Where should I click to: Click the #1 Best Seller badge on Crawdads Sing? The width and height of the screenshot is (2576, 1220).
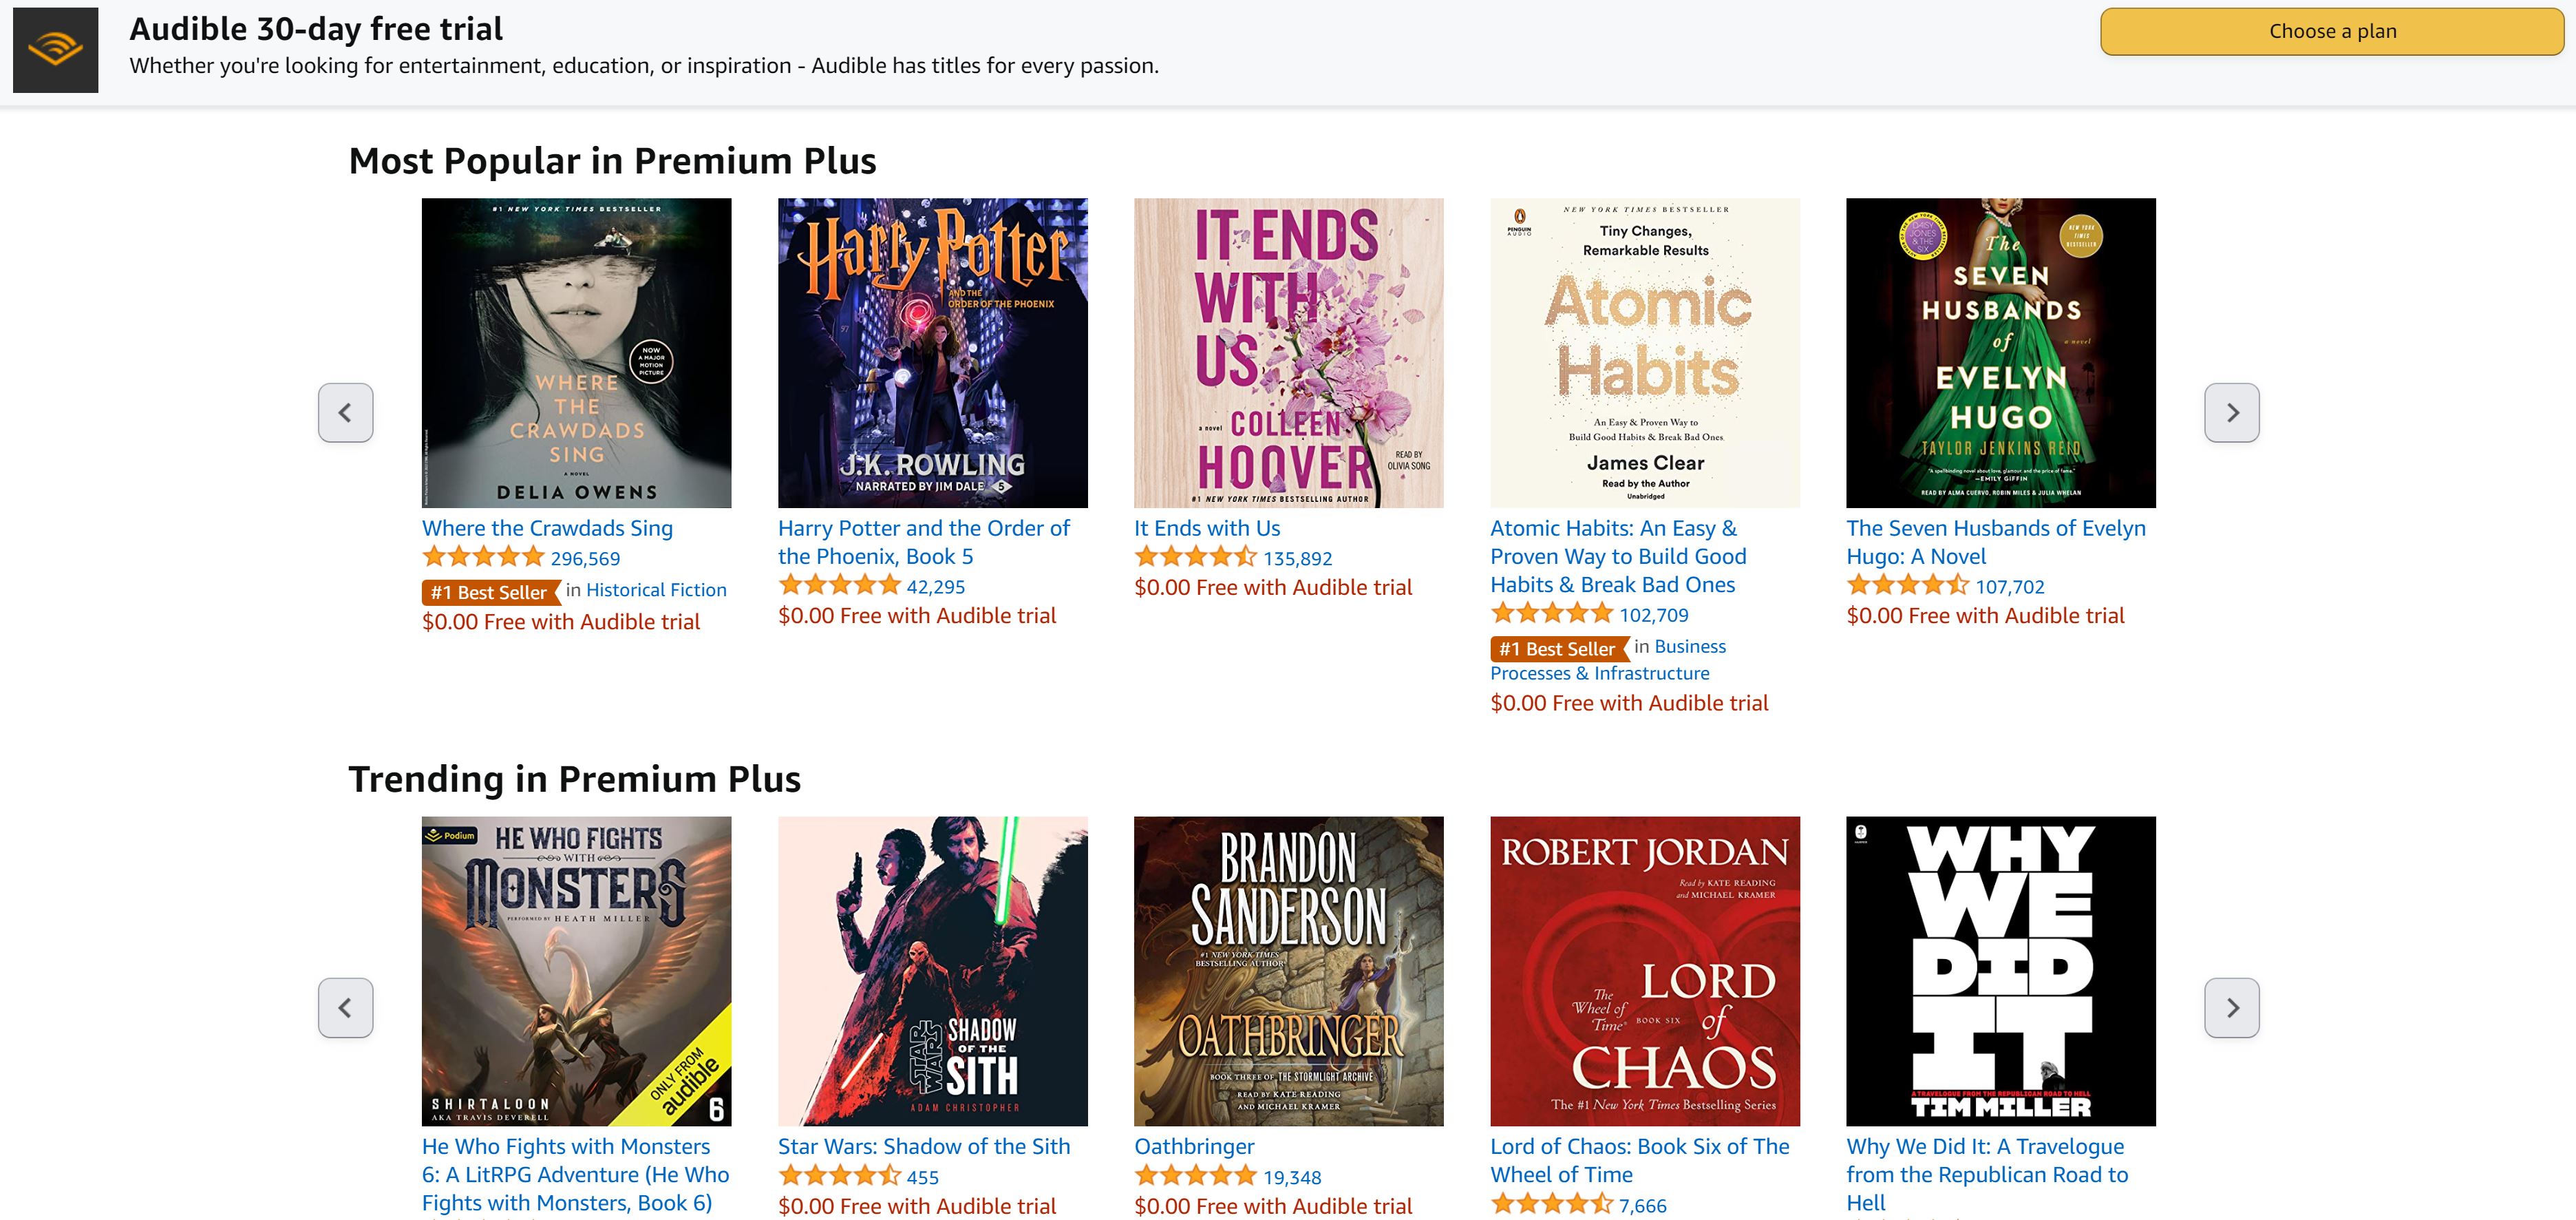tap(489, 592)
